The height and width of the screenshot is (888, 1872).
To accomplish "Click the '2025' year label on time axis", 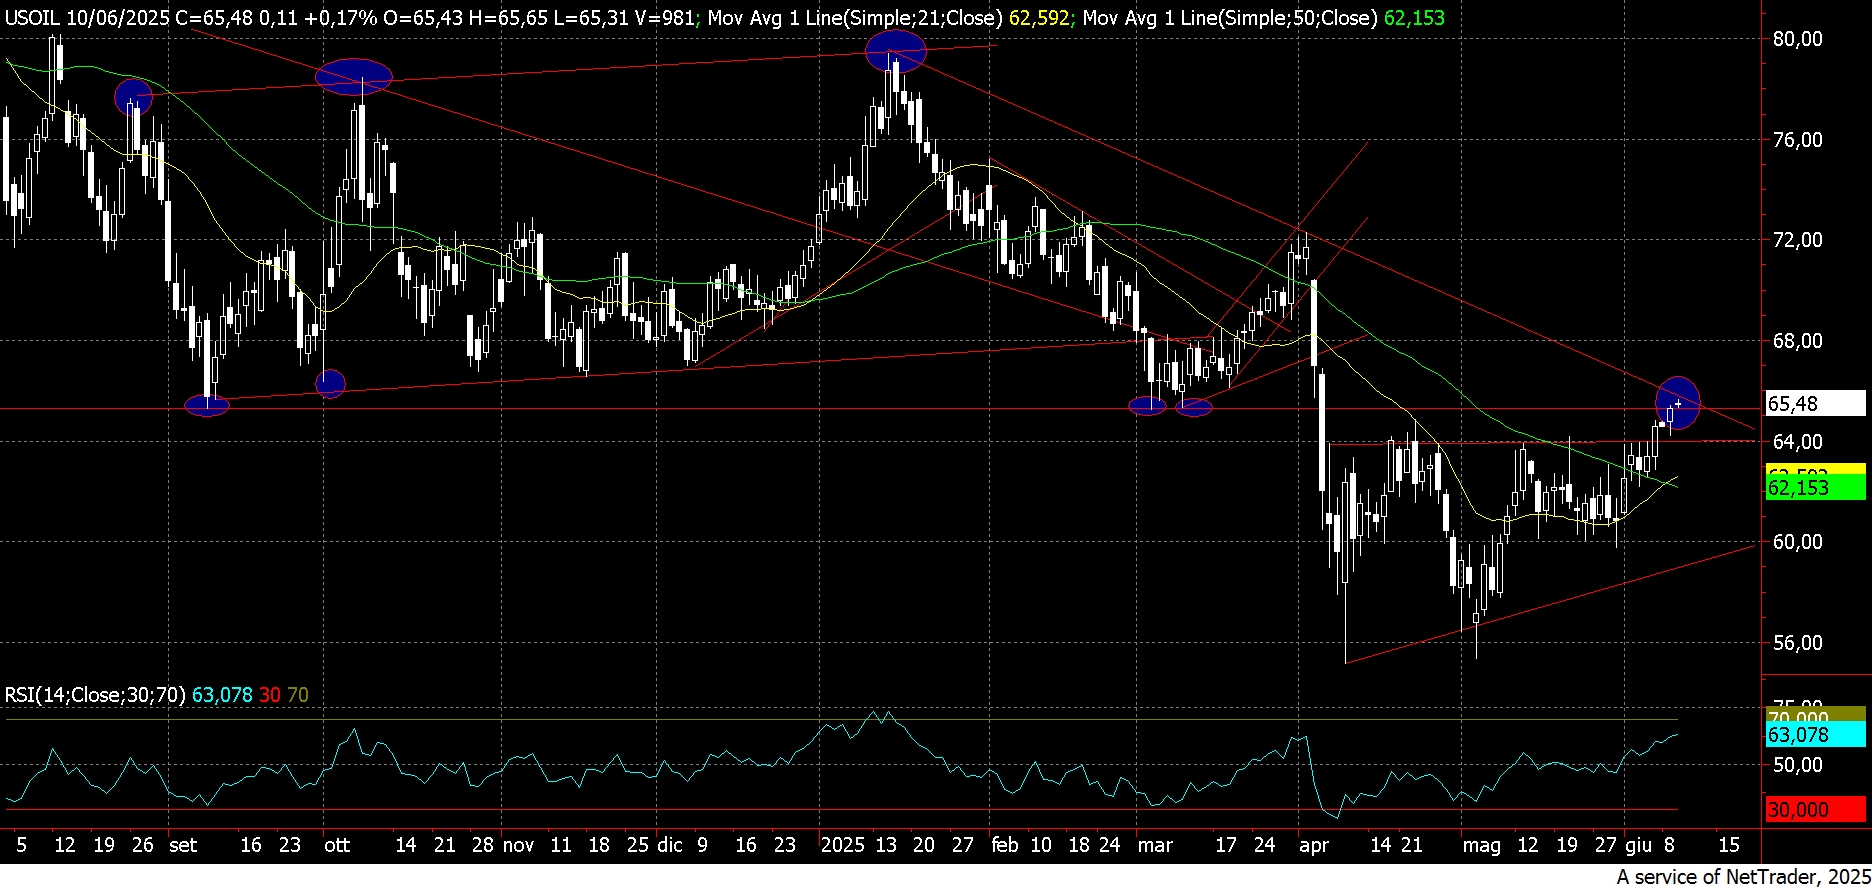I will tap(842, 845).
